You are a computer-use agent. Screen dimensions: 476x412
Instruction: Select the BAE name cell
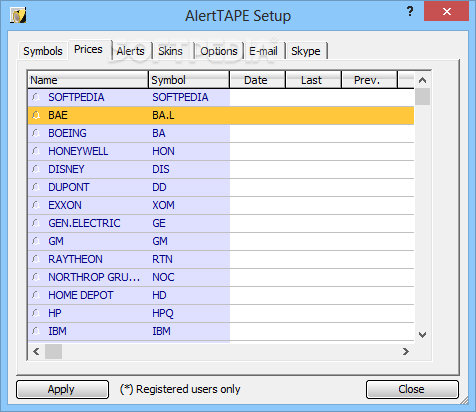tap(88, 115)
